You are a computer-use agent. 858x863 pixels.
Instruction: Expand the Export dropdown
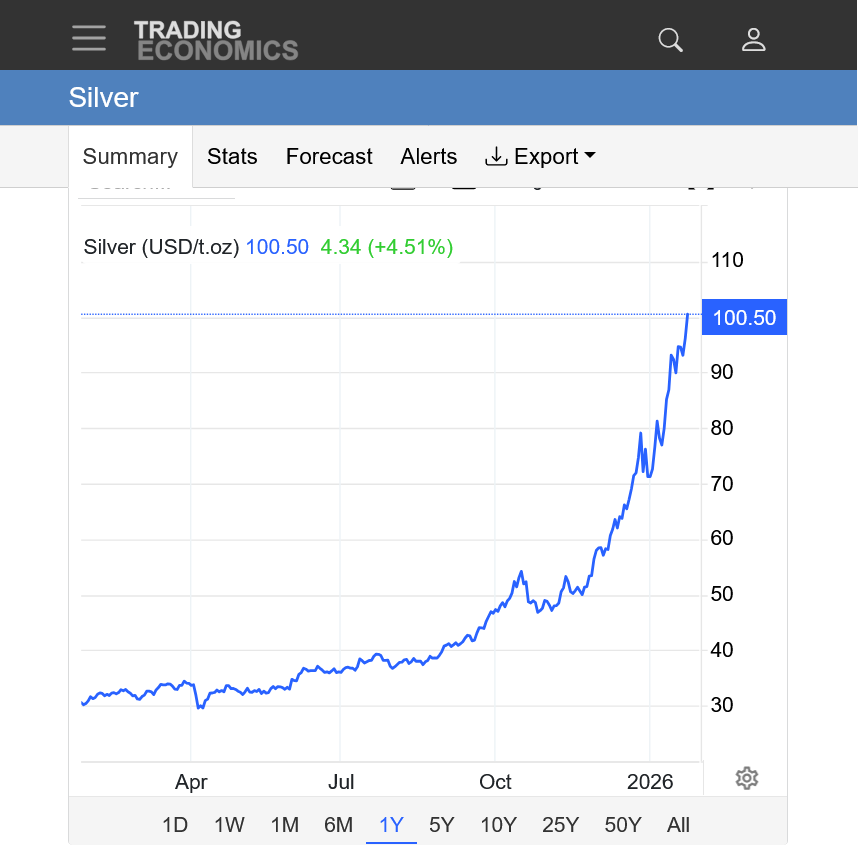click(540, 157)
